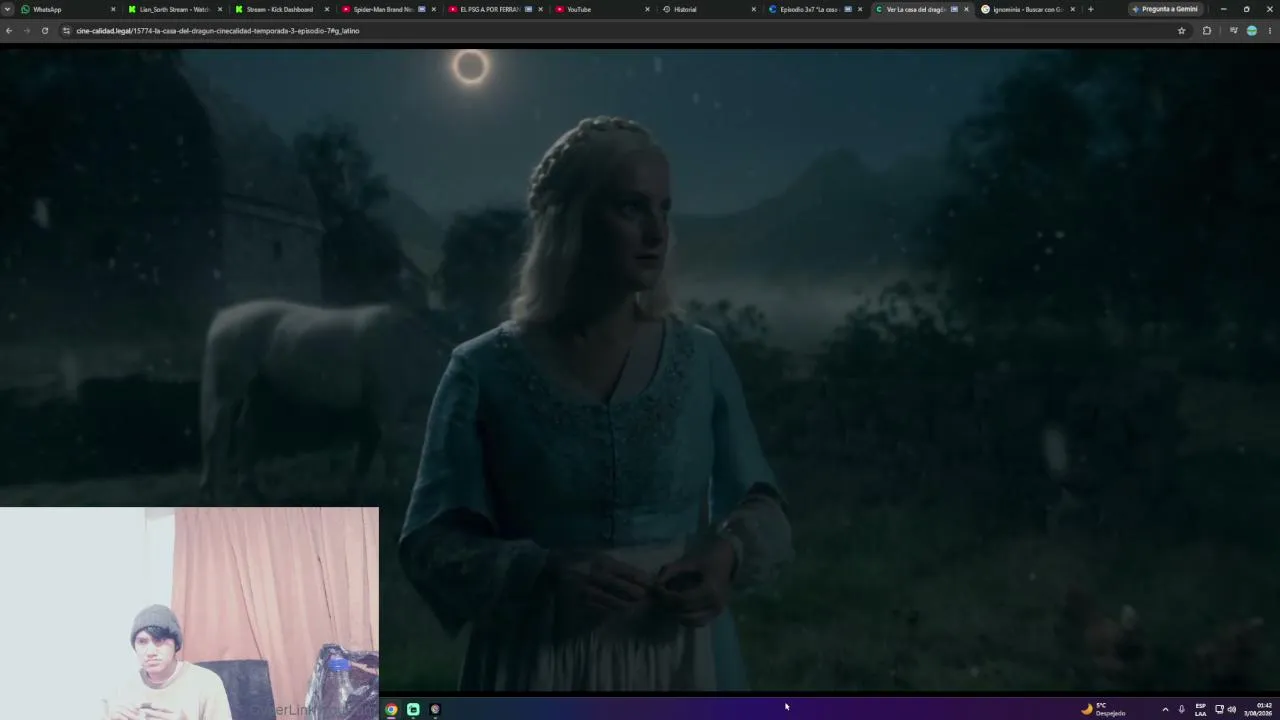Click the Pregunta a Gemini button
Viewport: 1280px width, 720px height.
(x=1165, y=9)
